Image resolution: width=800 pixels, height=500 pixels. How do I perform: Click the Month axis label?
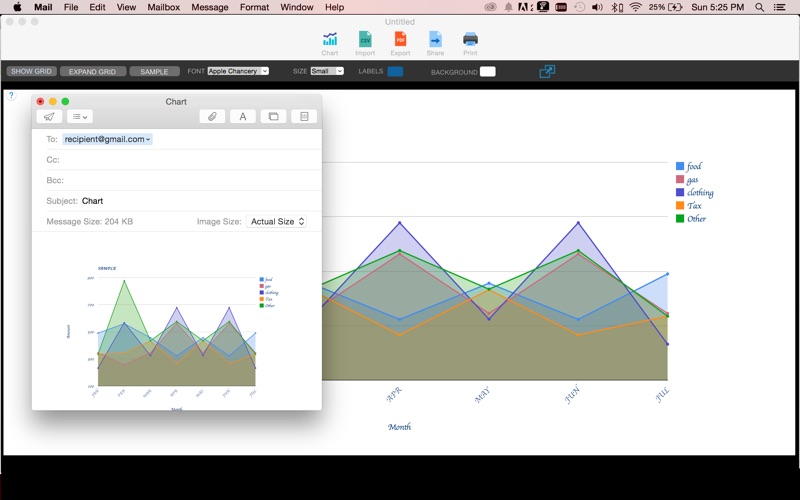click(x=399, y=427)
